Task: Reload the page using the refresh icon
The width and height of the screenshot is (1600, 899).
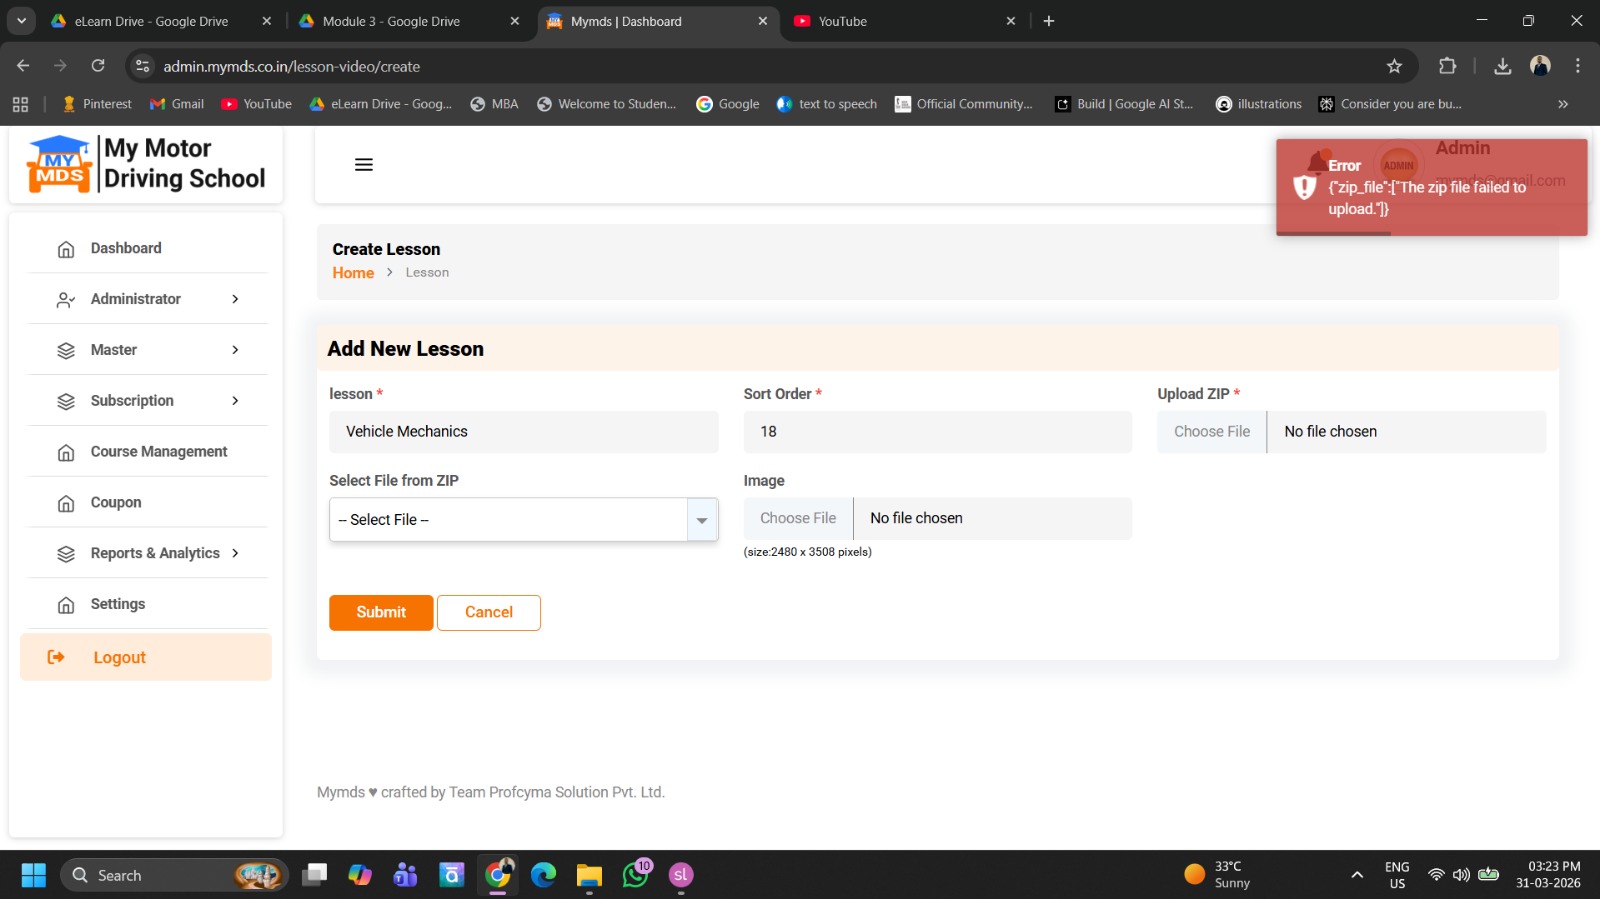Action: tap(98, 66)
